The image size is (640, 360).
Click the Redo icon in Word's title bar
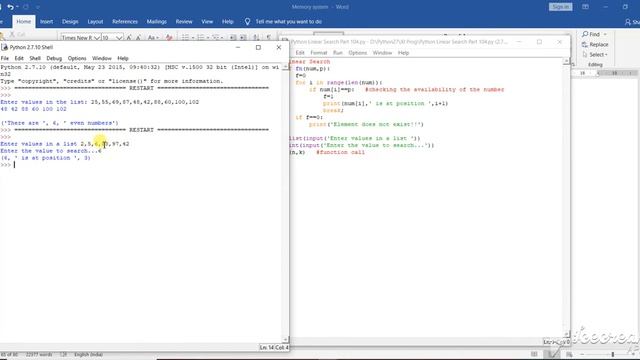26,7
